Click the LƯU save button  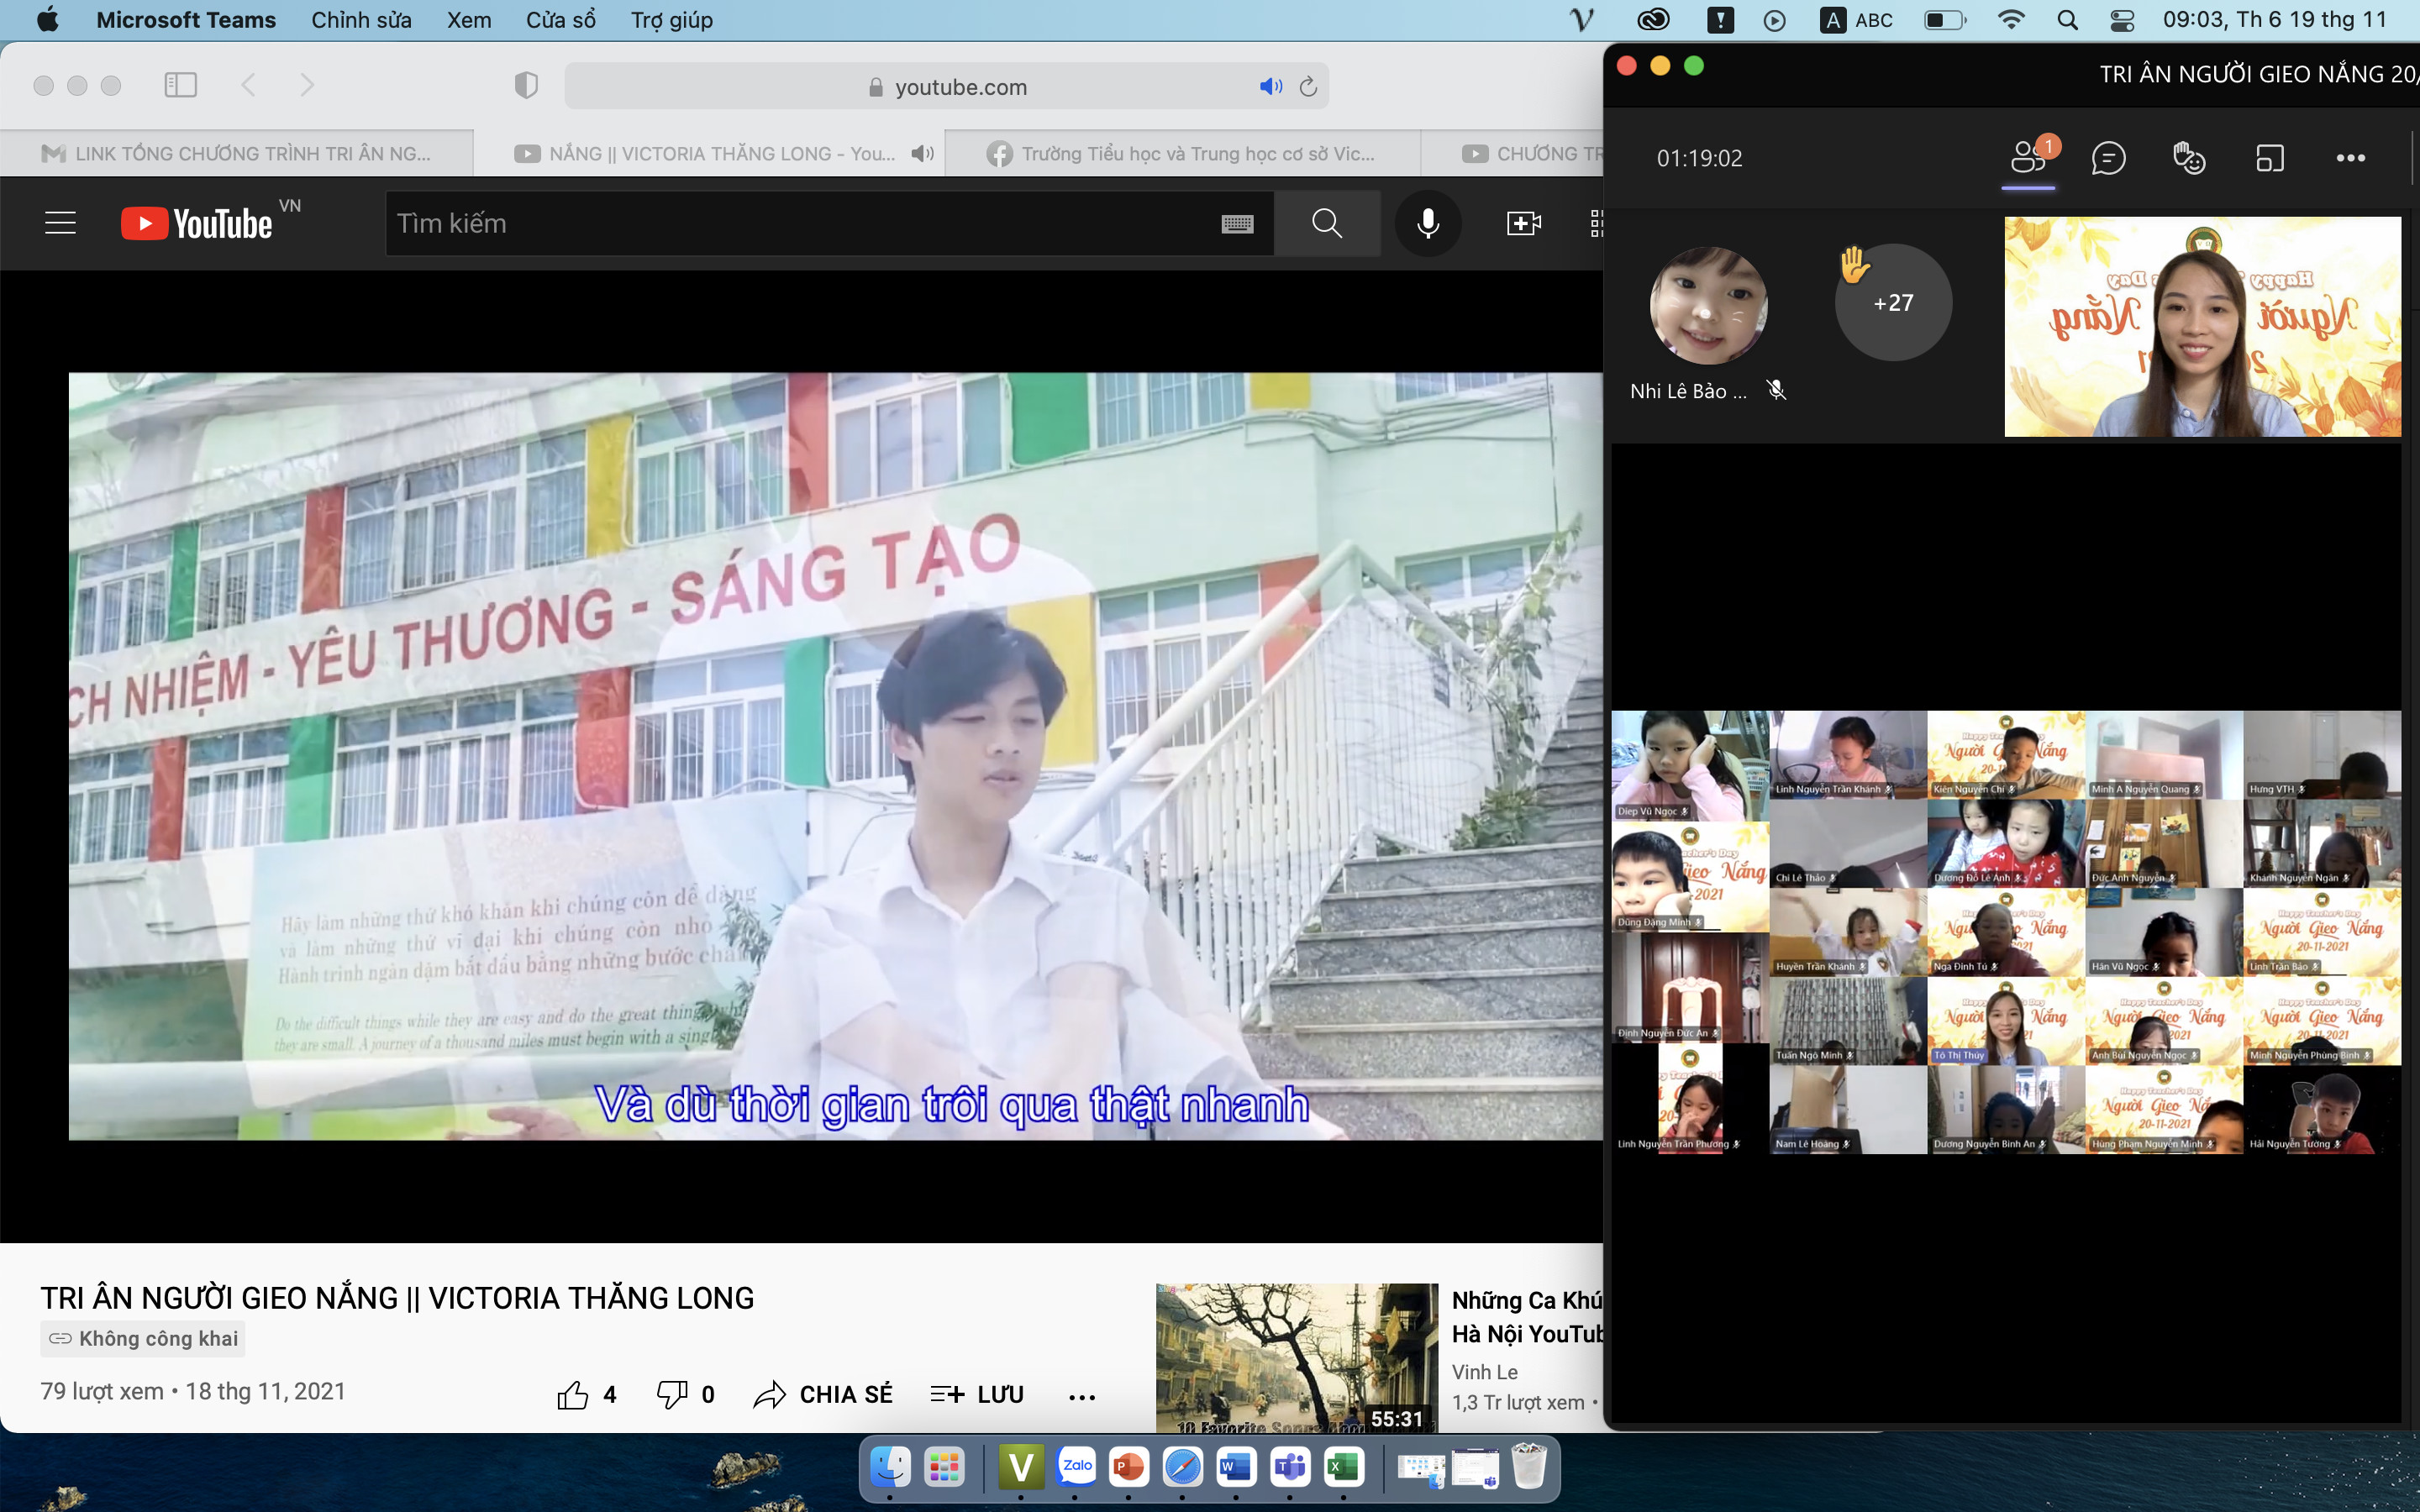coord(977,1394)
